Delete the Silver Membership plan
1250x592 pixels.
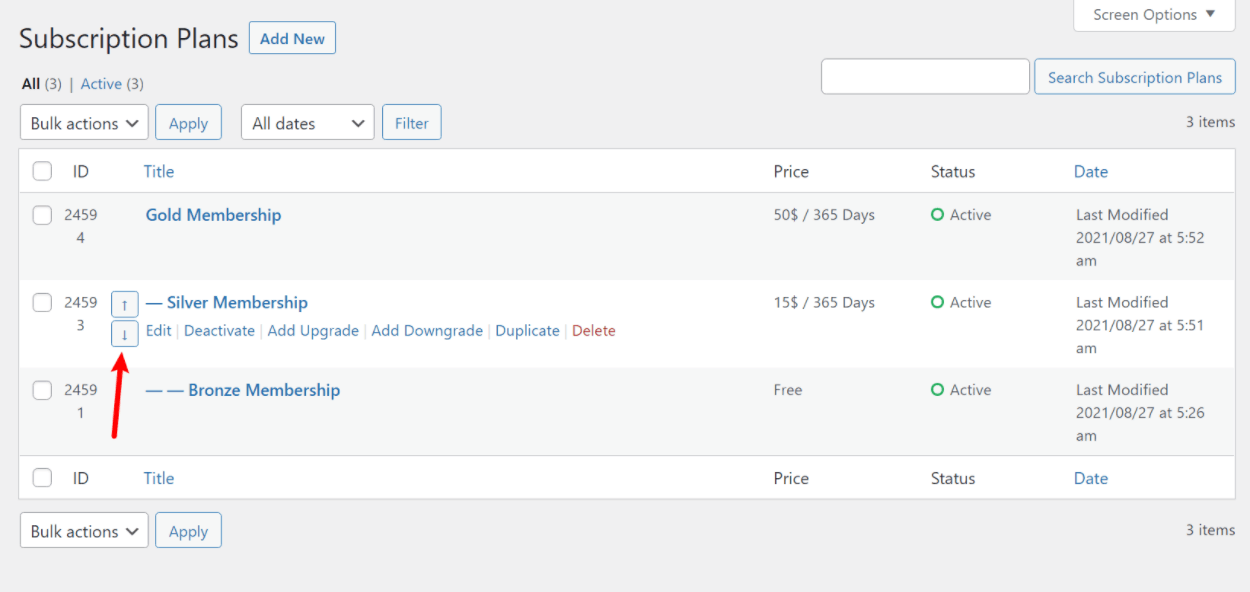593,331
